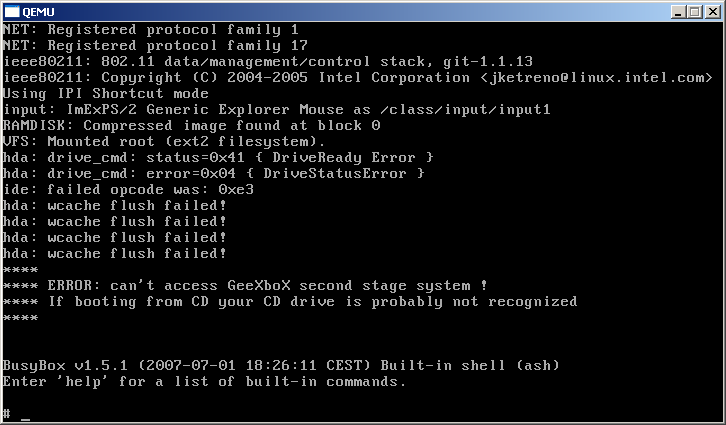Viewport: 726px width, 425px height.
Task: Click the GeeXboX second stage ERROR line
Action: pyautogui.click(x=245, y=285)
